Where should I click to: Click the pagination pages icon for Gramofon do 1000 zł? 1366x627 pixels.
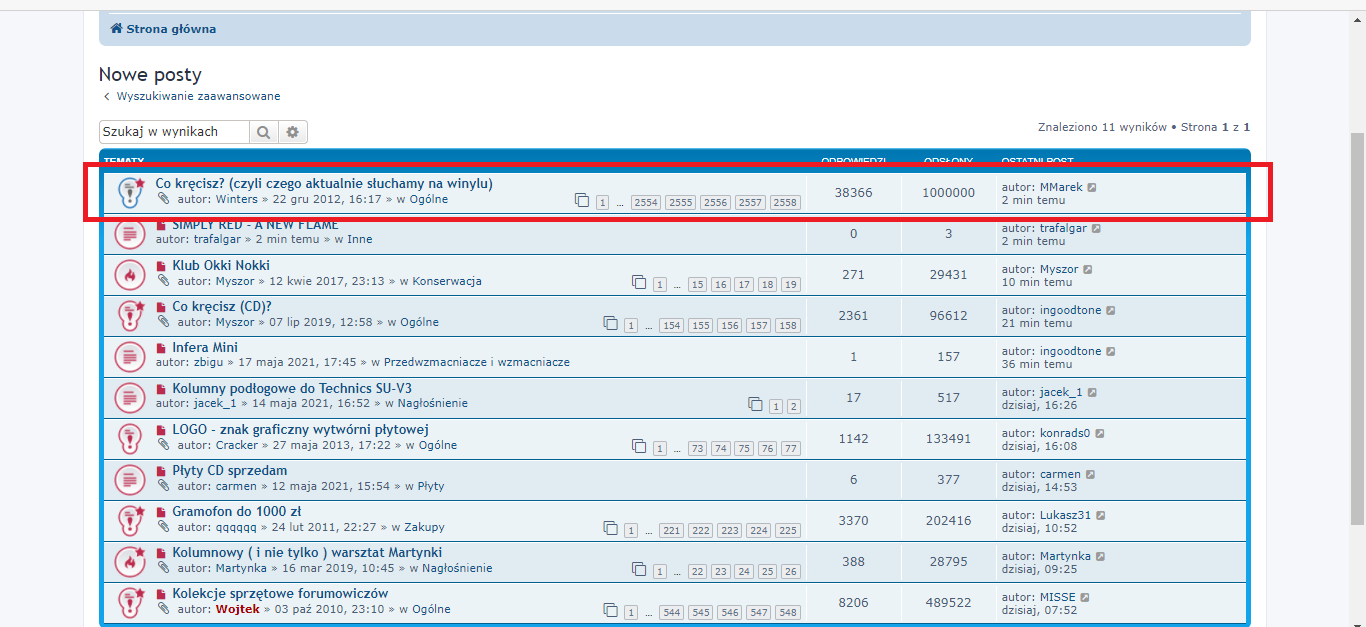611,528
